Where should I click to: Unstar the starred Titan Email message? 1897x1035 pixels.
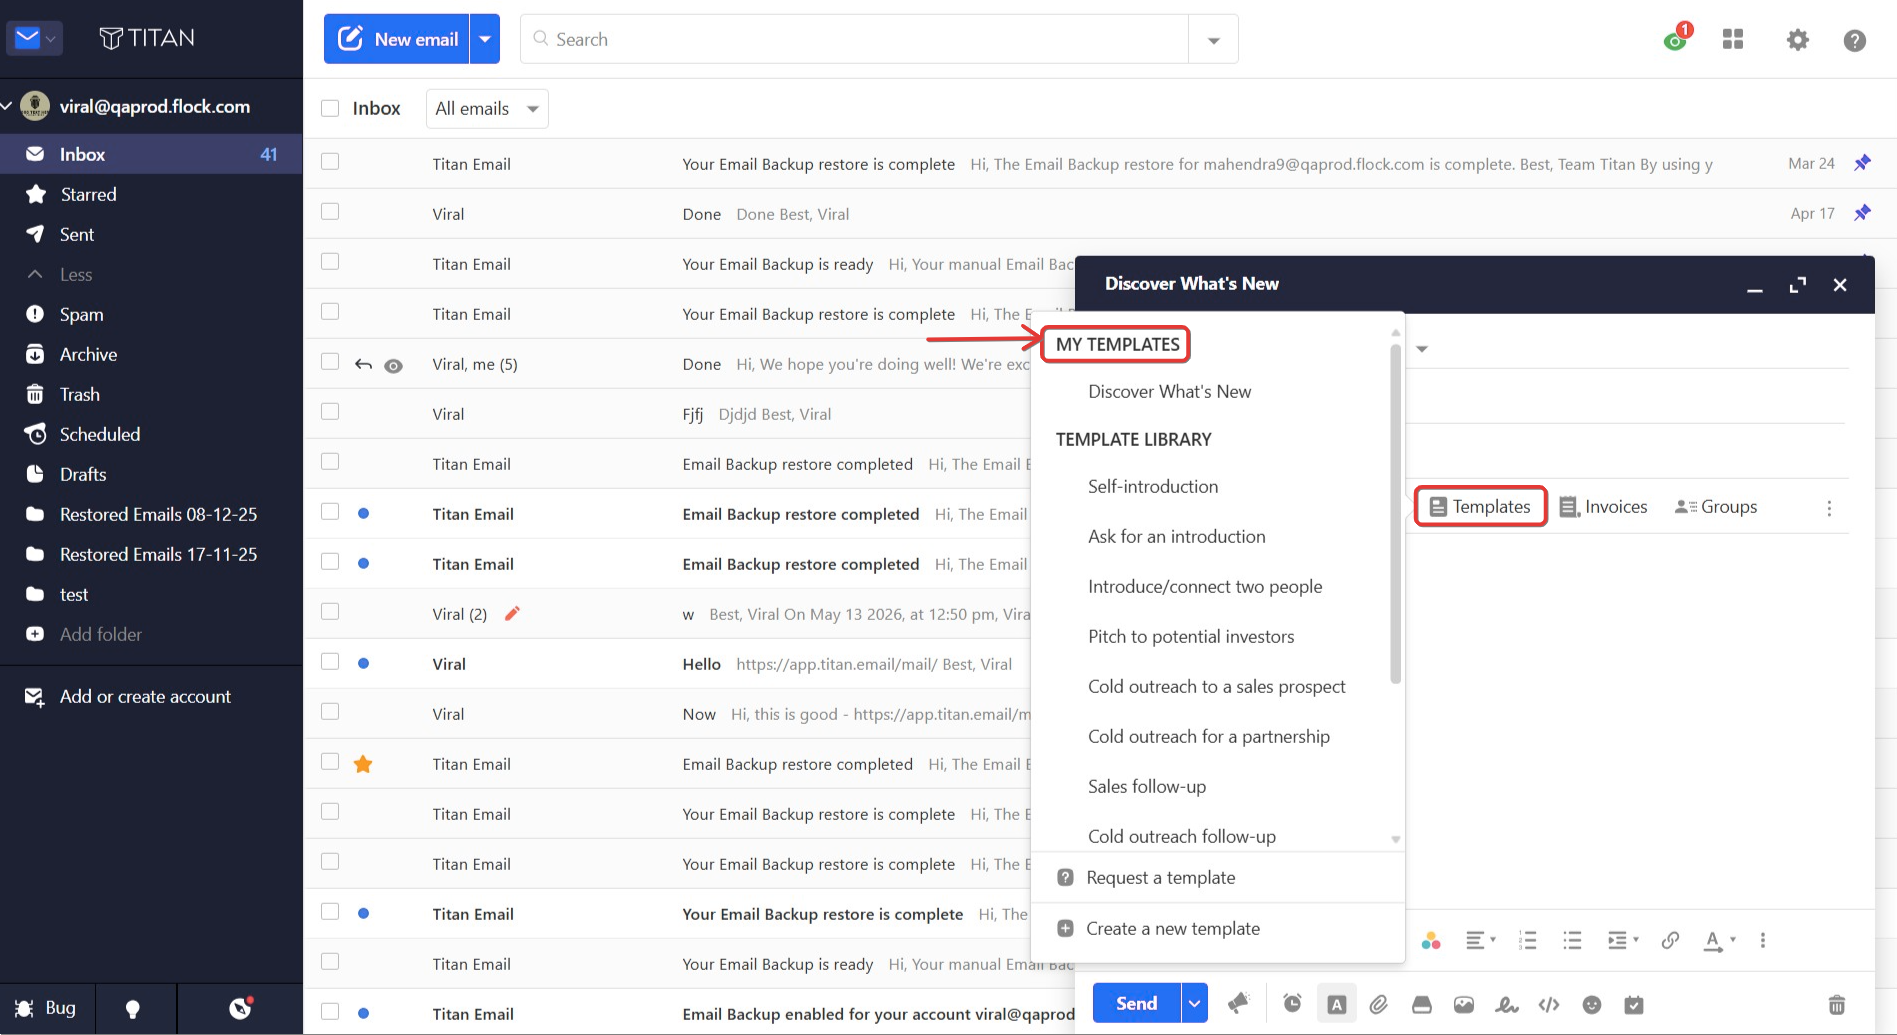coord(363,764)
